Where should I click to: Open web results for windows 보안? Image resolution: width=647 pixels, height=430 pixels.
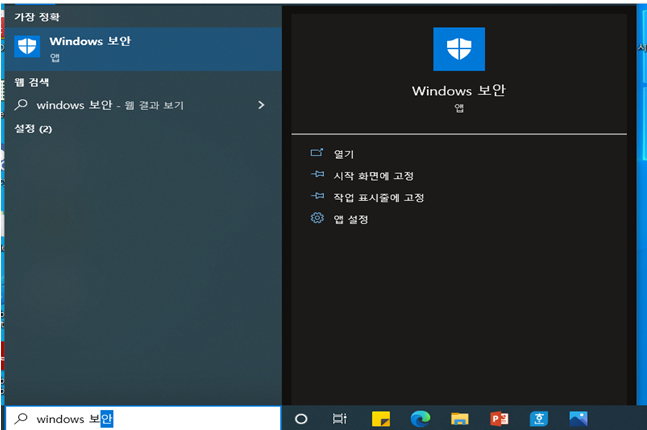pos(143,105)
